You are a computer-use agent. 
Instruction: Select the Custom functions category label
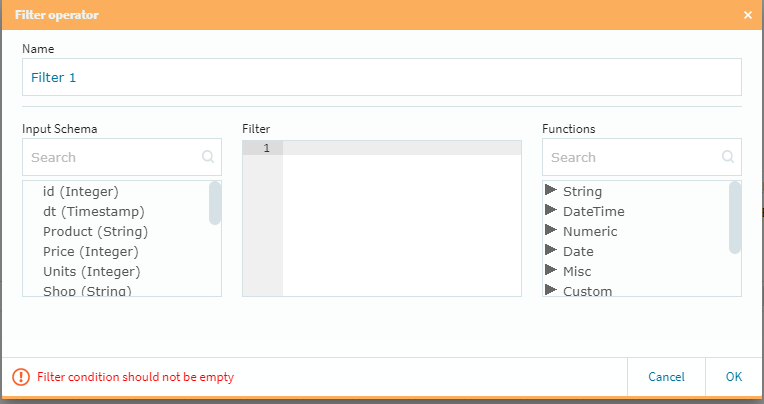(587, 291)
